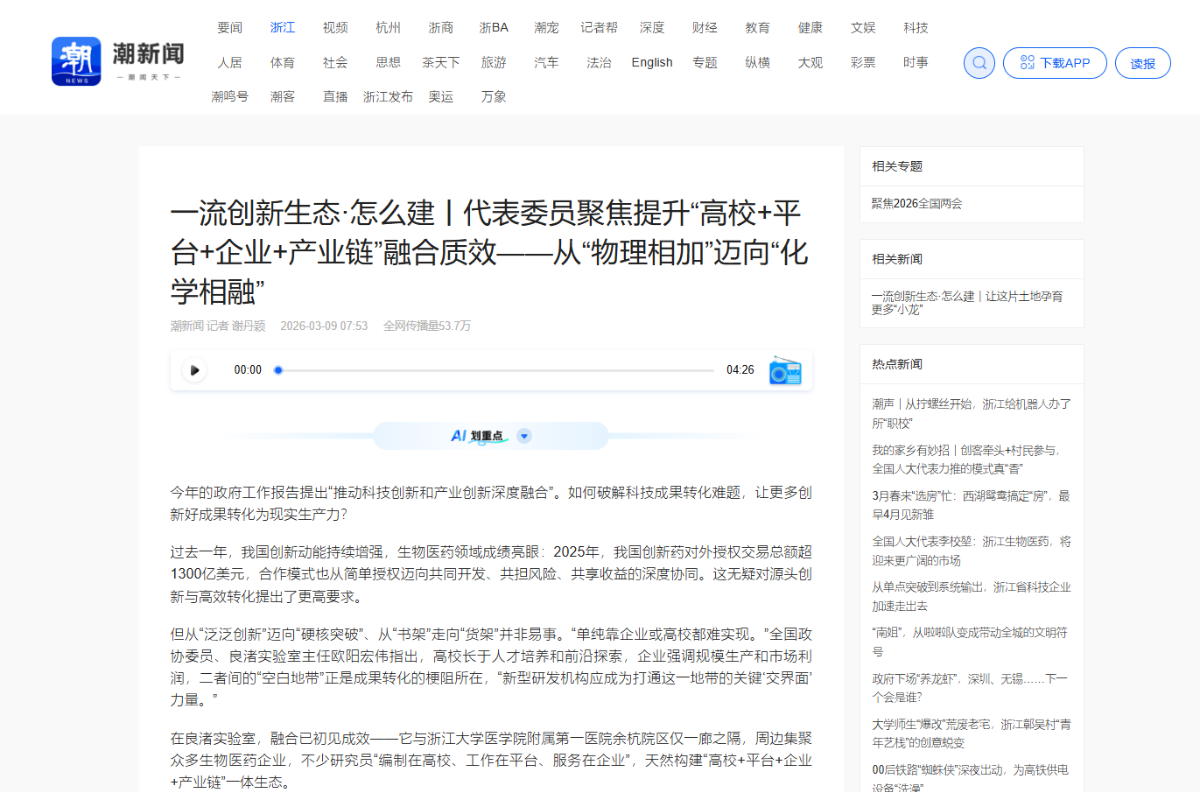
Task: Switch to the 视频 channel
Action: pyautogui.click(x=335, y=28)
